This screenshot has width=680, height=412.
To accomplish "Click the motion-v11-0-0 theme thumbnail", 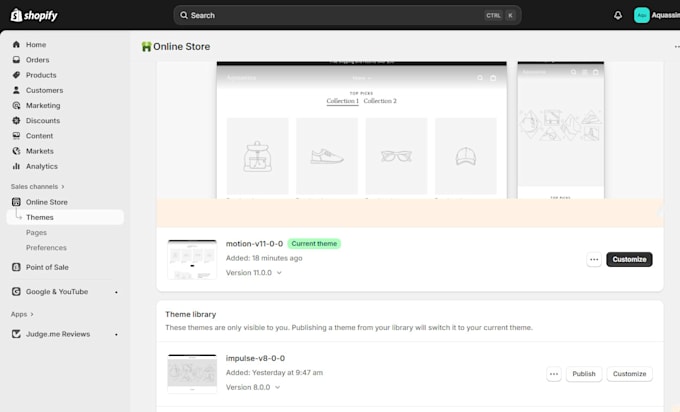I will click(x=192, y=259).
